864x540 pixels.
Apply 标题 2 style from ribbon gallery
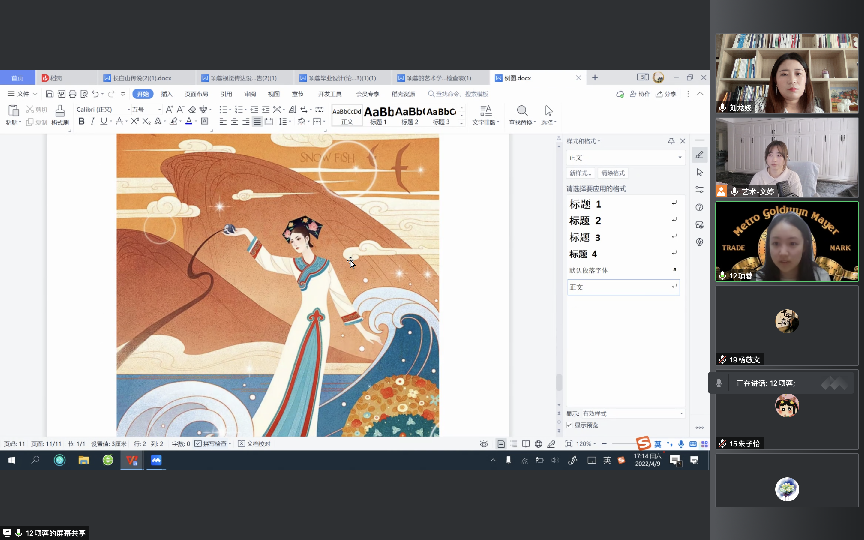tap(410, 115)
